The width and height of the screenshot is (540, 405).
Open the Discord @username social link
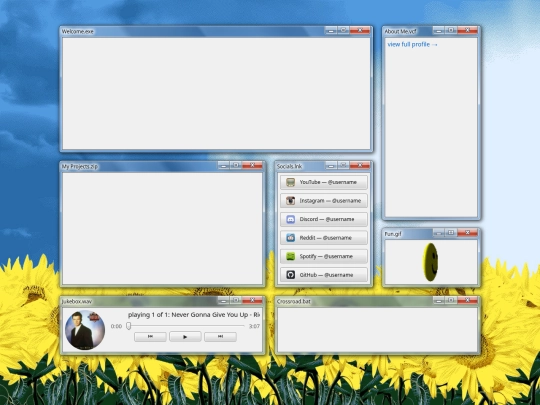[323, 219]
